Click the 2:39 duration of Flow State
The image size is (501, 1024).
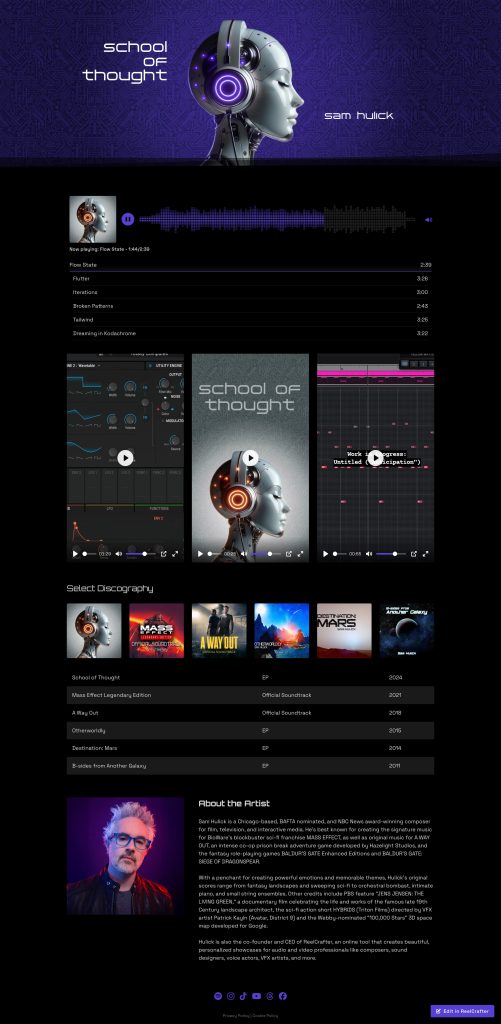click(x=425, y=265)
